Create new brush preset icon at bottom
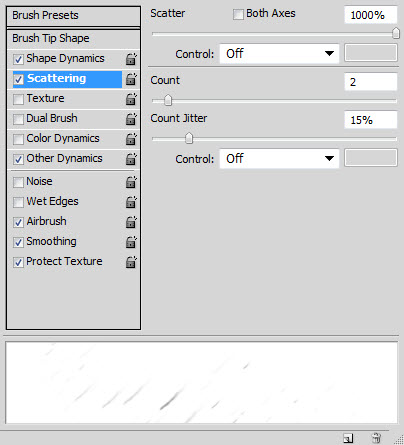 348,438
